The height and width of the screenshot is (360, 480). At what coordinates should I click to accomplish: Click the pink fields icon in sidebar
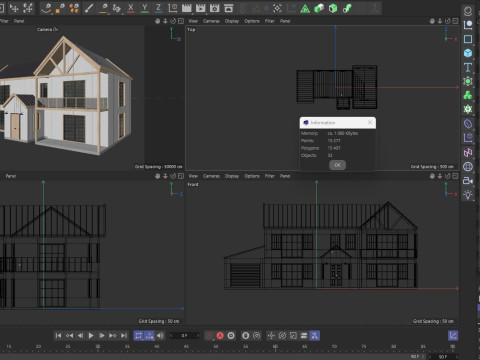click(x=468, y=153)
